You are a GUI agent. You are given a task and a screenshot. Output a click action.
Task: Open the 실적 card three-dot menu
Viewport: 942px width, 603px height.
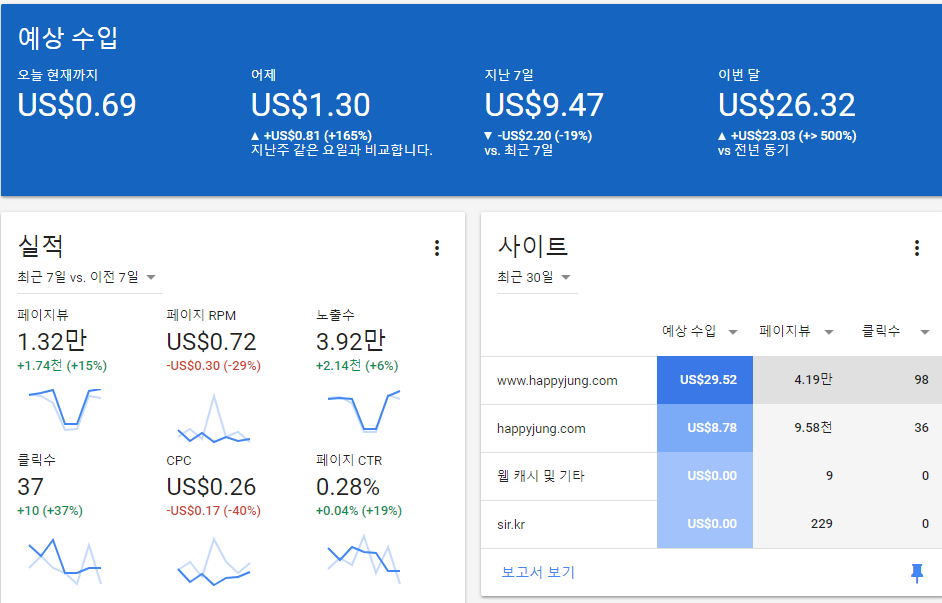437,248
